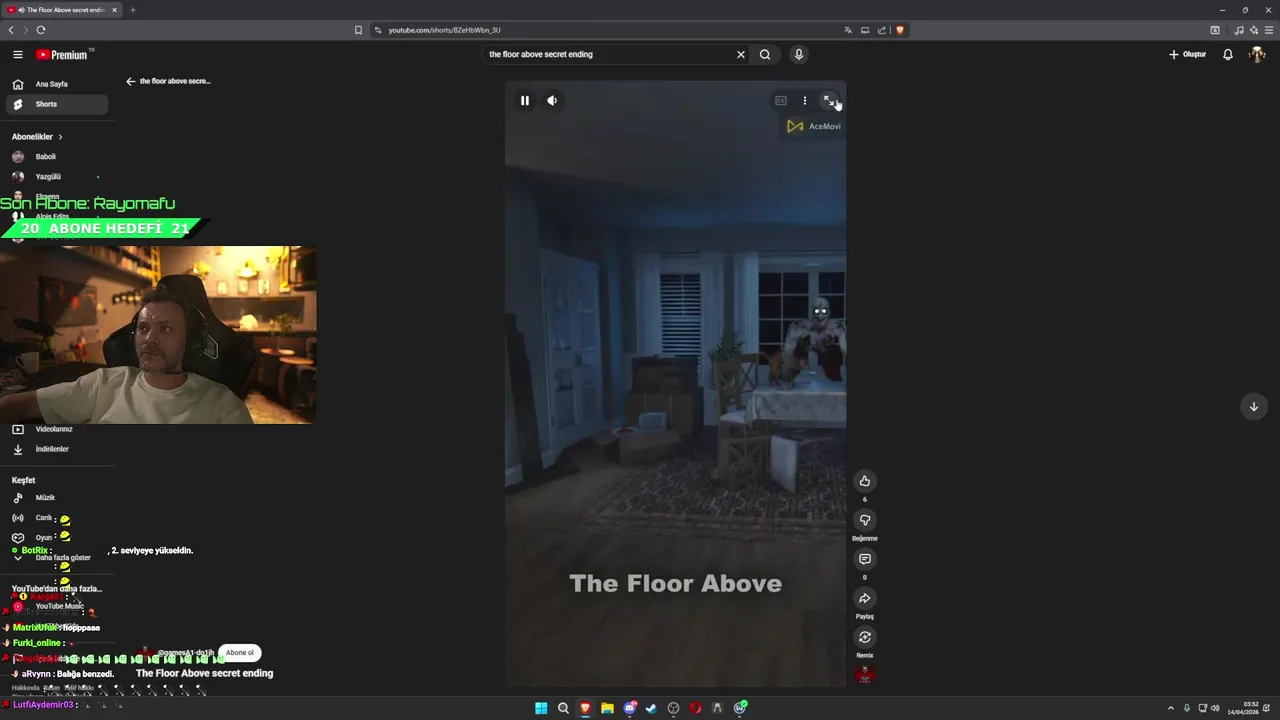The height and width of the screenshot is (720, 1280).
Task: Expand Abonelikler subscriptions section
Action: point(38,137)
